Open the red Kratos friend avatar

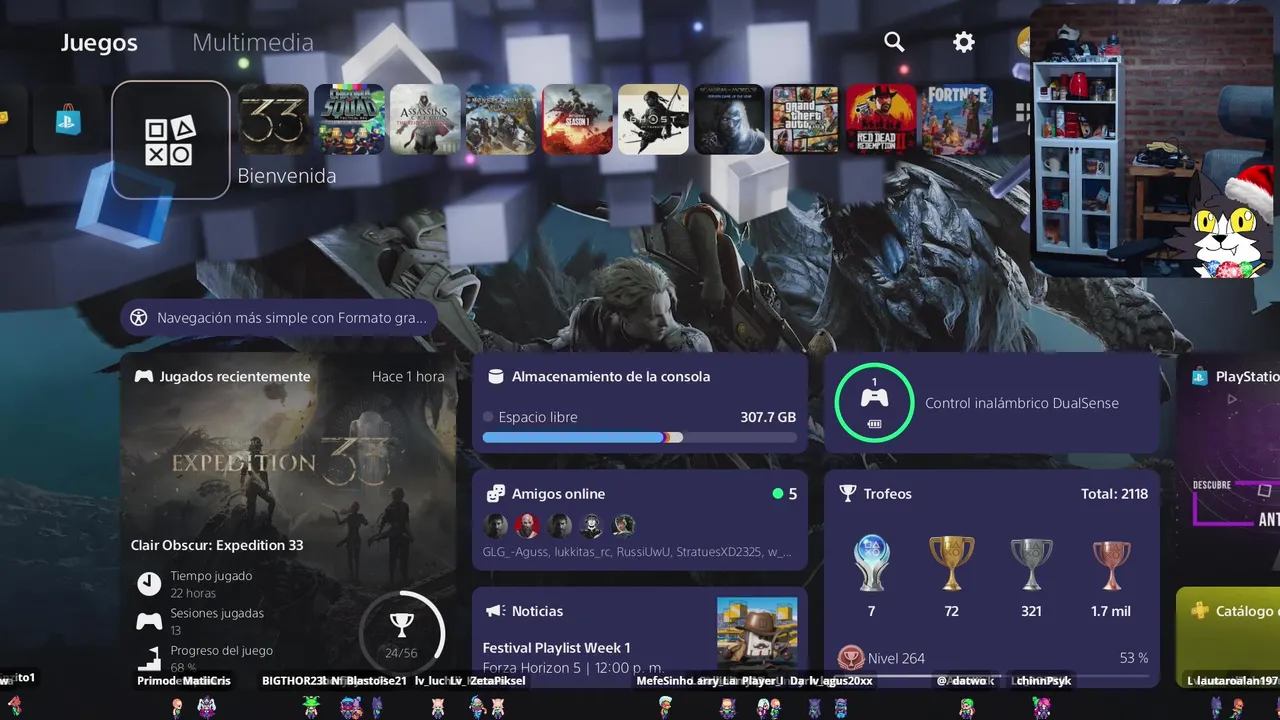pos(527,525)
